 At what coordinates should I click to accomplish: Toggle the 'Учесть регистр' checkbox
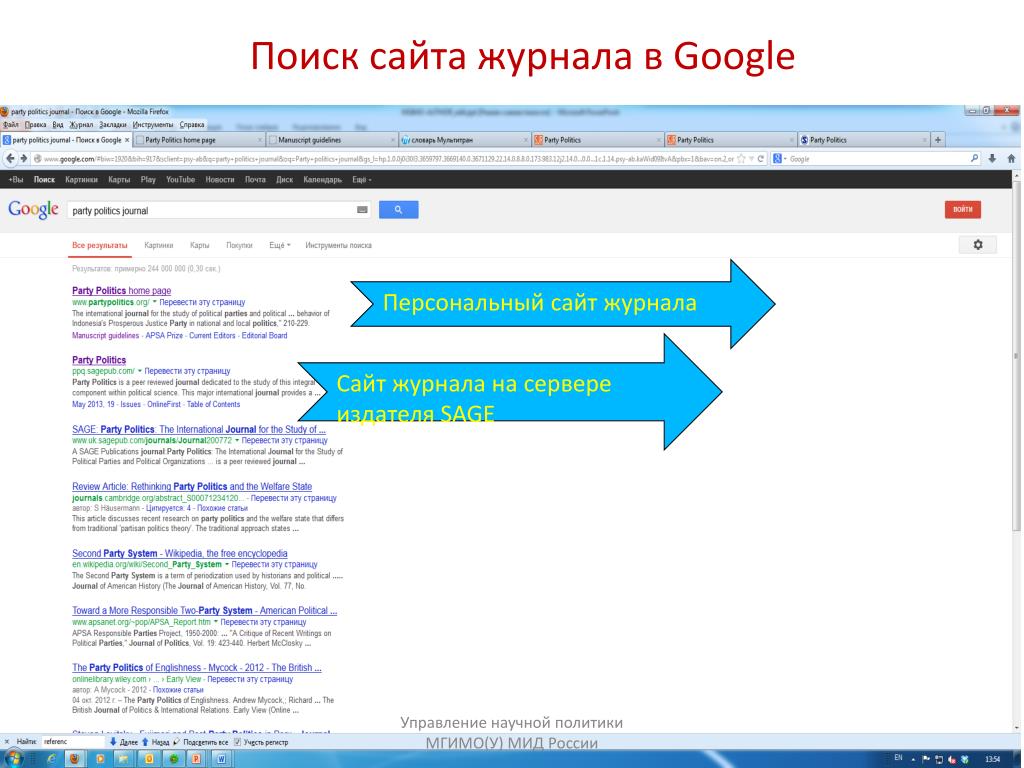tap(237, 742)
